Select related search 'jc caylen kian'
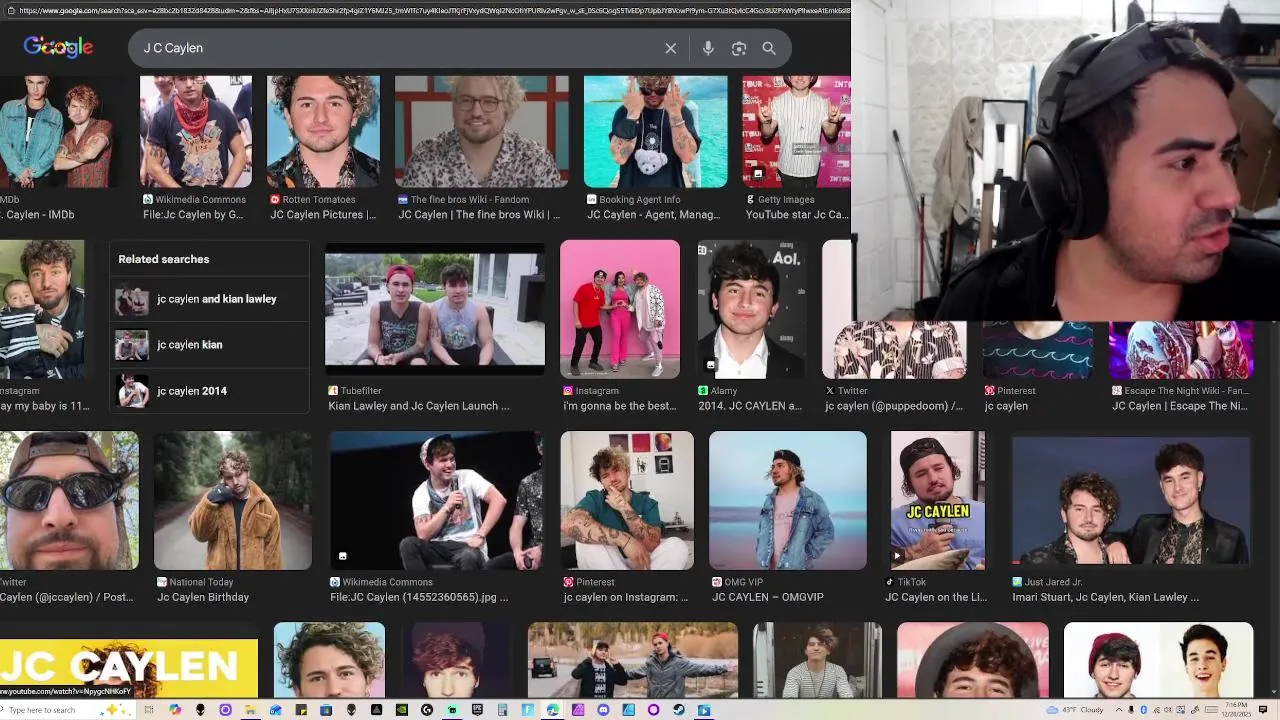The height and width of the screenshot is (720, 1280). coord(209,345)
